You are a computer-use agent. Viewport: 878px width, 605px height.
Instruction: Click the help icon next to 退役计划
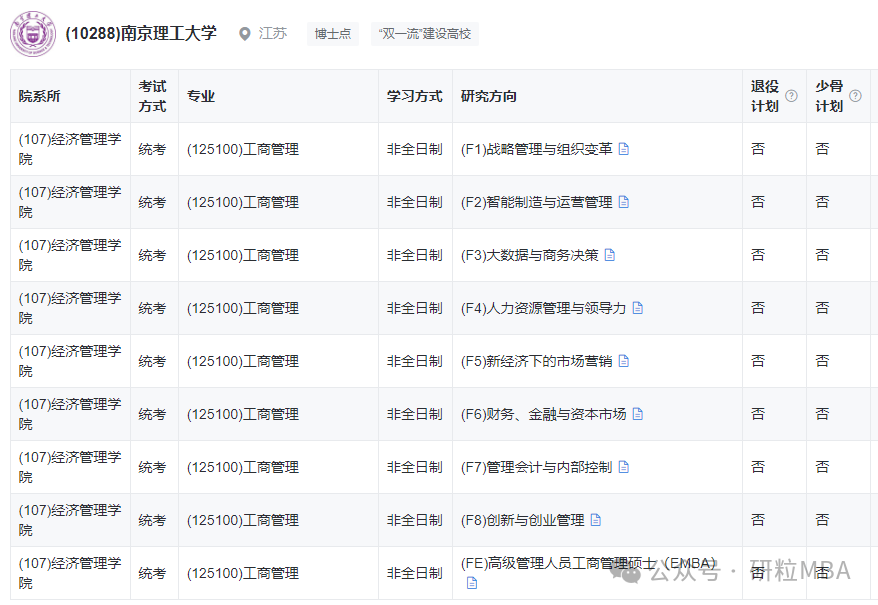point(791,96)
